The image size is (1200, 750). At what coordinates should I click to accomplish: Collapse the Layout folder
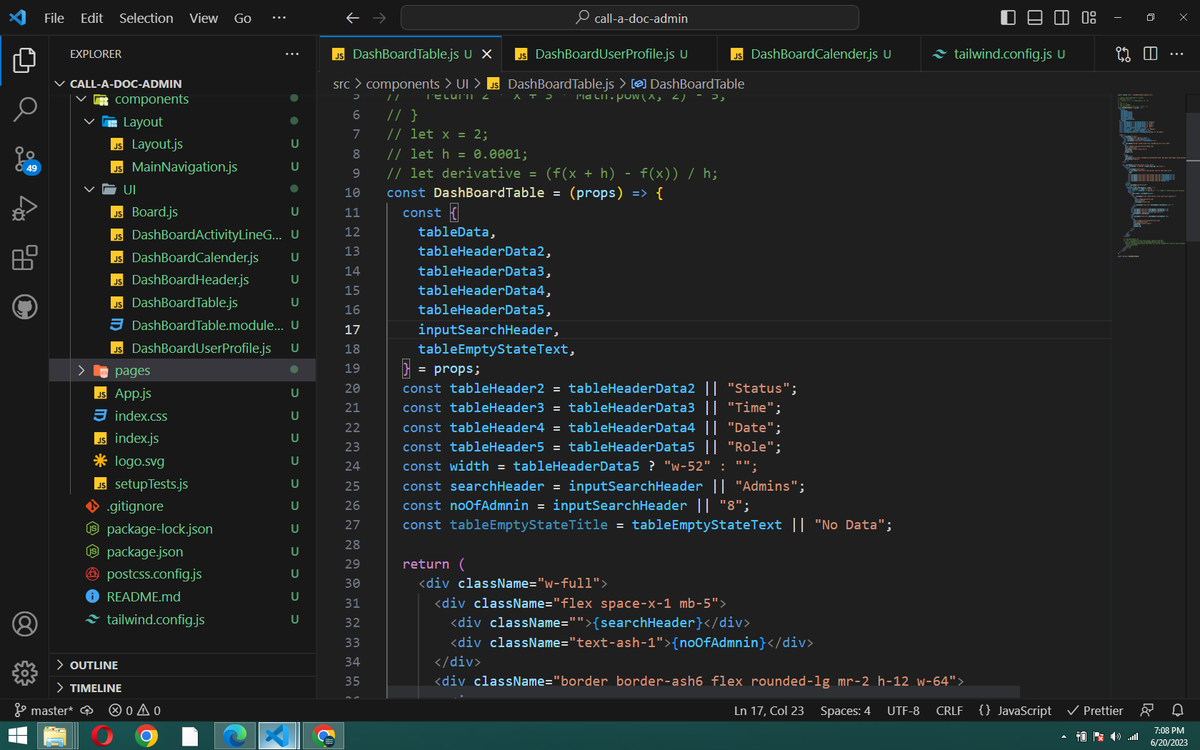coord(182,121)
